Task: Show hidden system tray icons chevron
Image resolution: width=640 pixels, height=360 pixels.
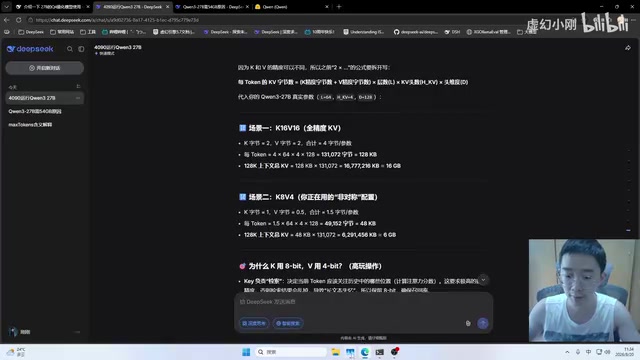Action: (567, 352)
